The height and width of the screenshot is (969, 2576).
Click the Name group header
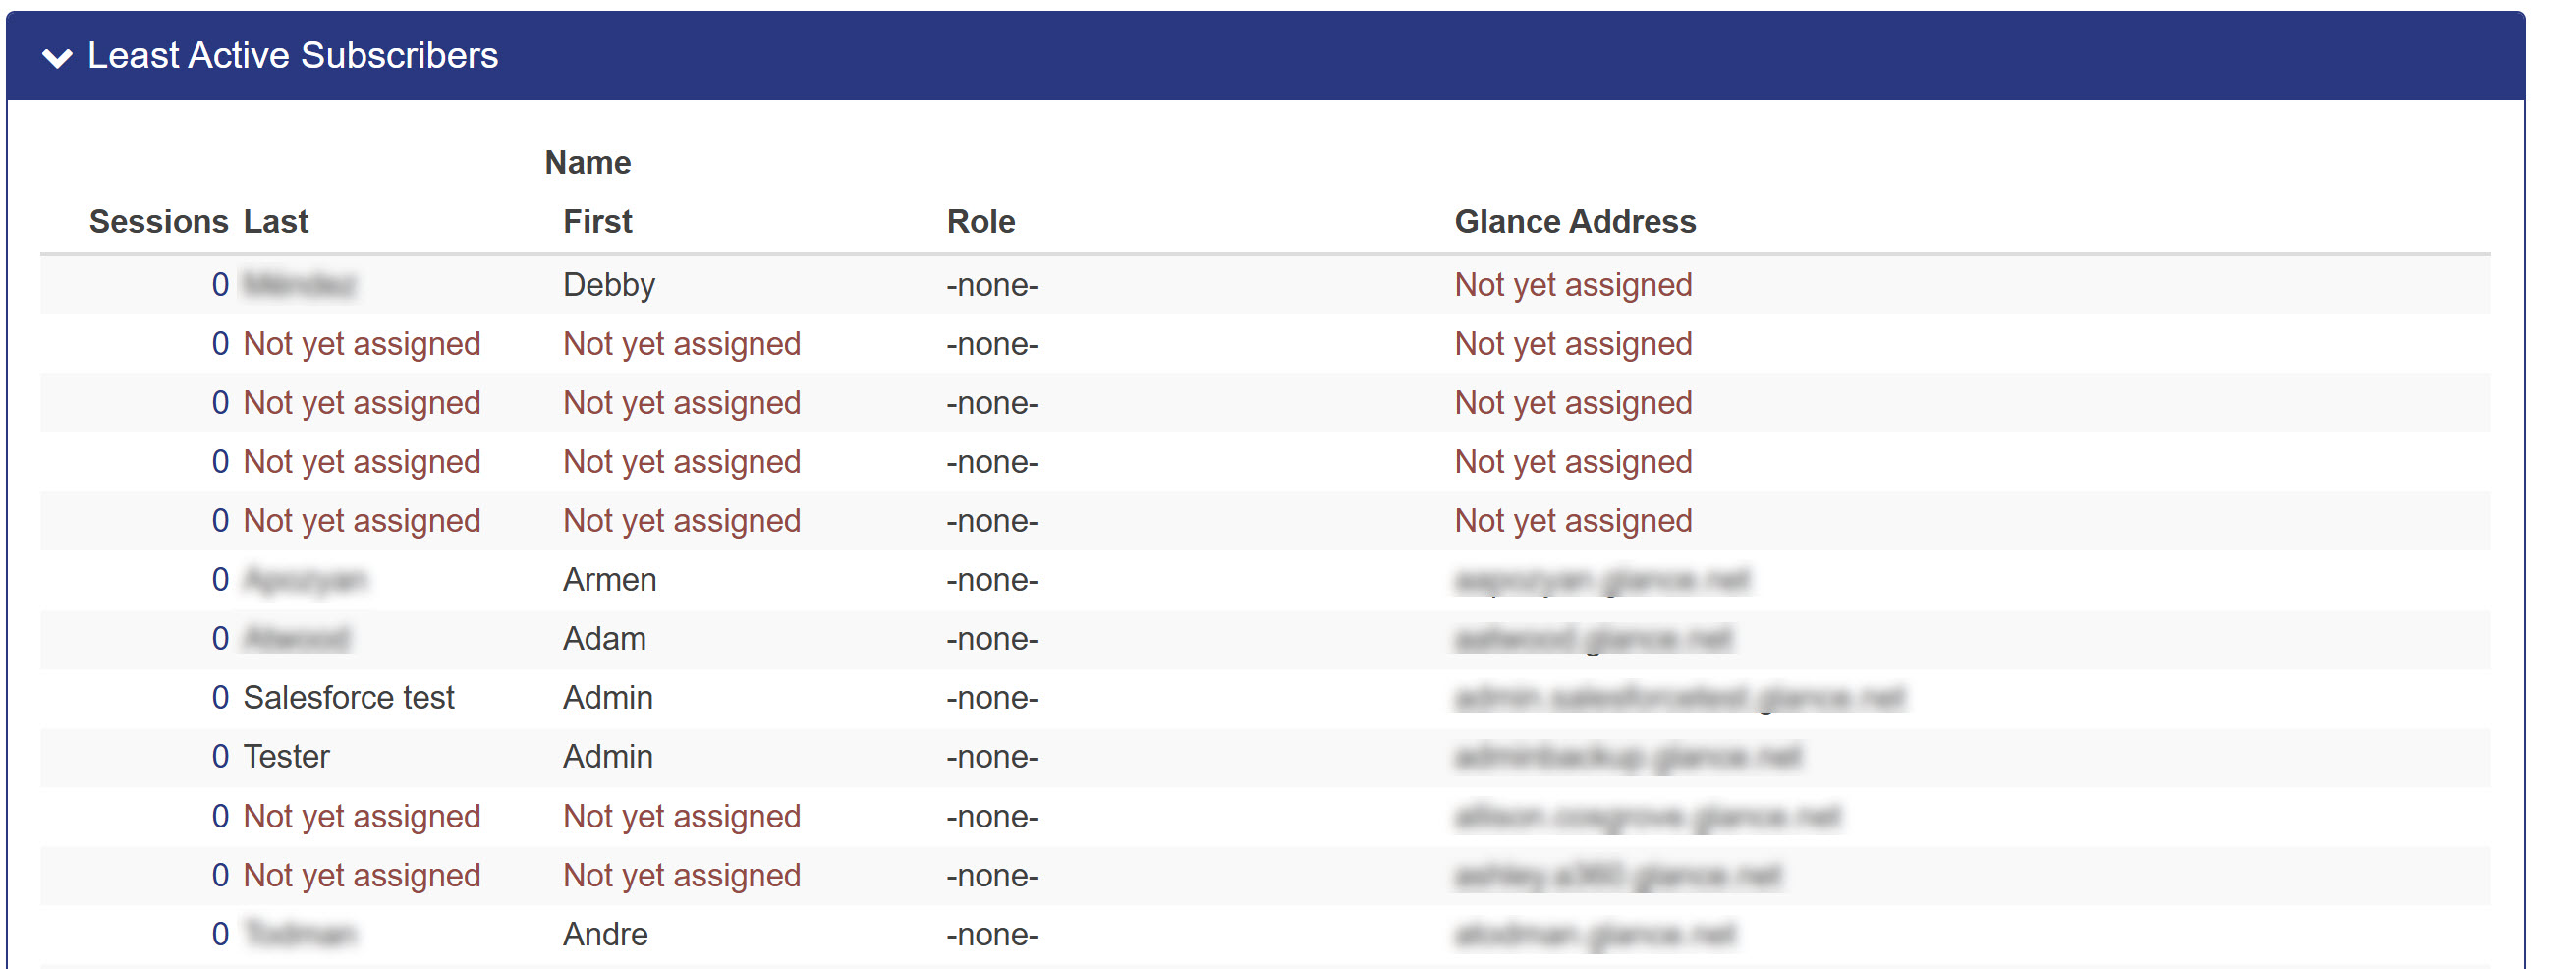[587, 162]
